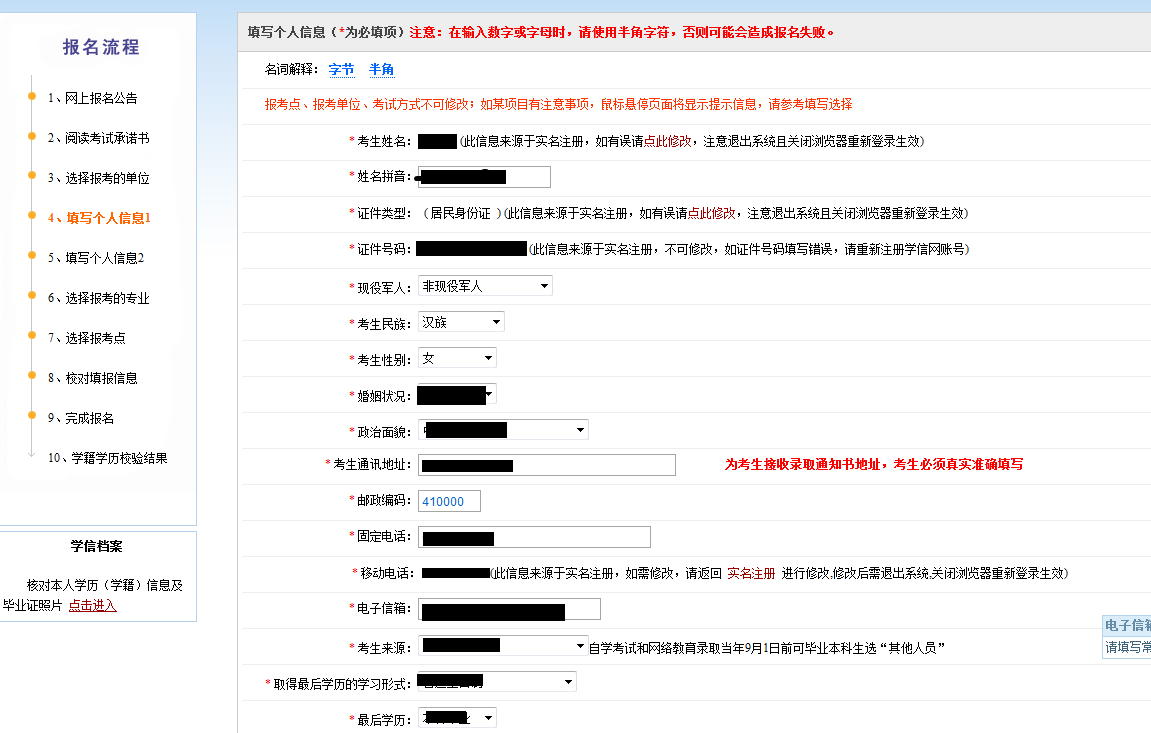Expand the 考生来源 dropdown
The width and height of the screenshot is (1151, 733).
tap(503, 647)
